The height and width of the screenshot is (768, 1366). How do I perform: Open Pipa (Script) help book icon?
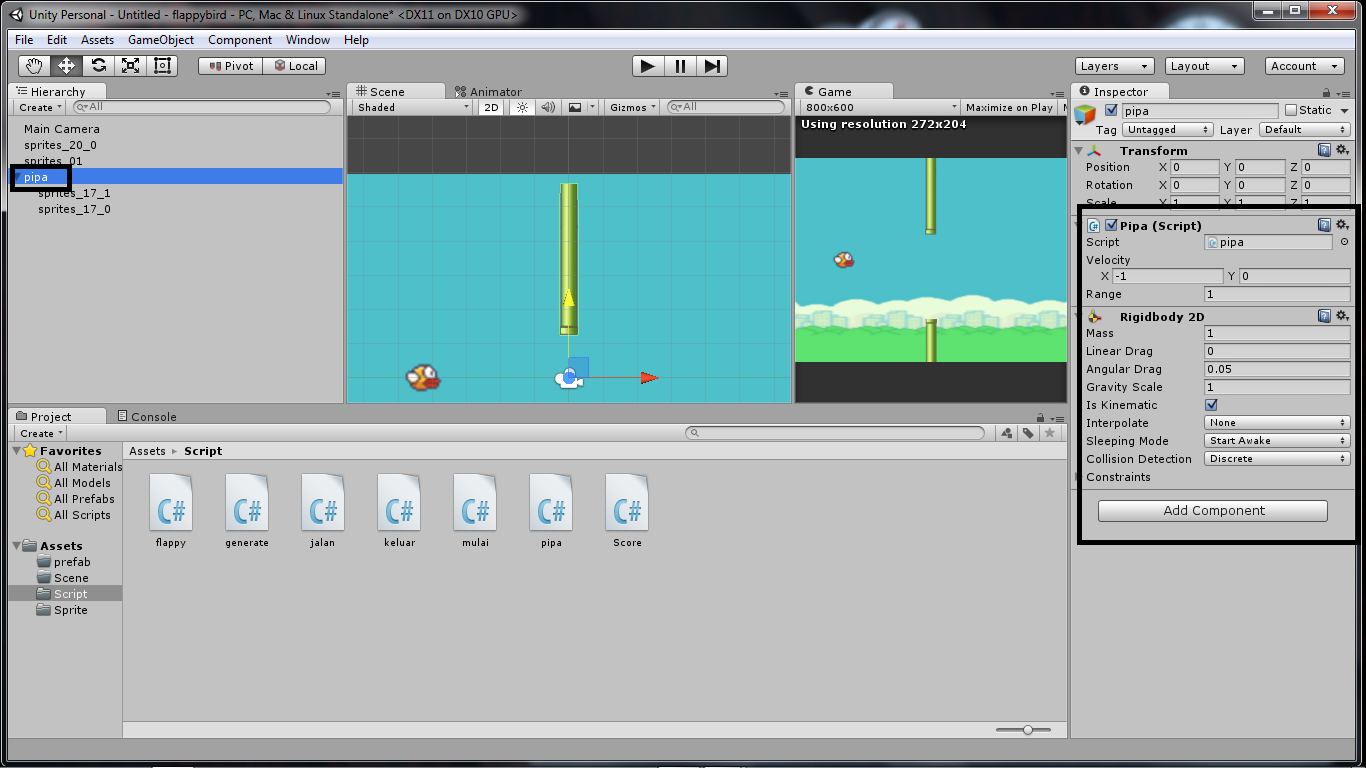pyautogui.click(x=1324, y=226)
